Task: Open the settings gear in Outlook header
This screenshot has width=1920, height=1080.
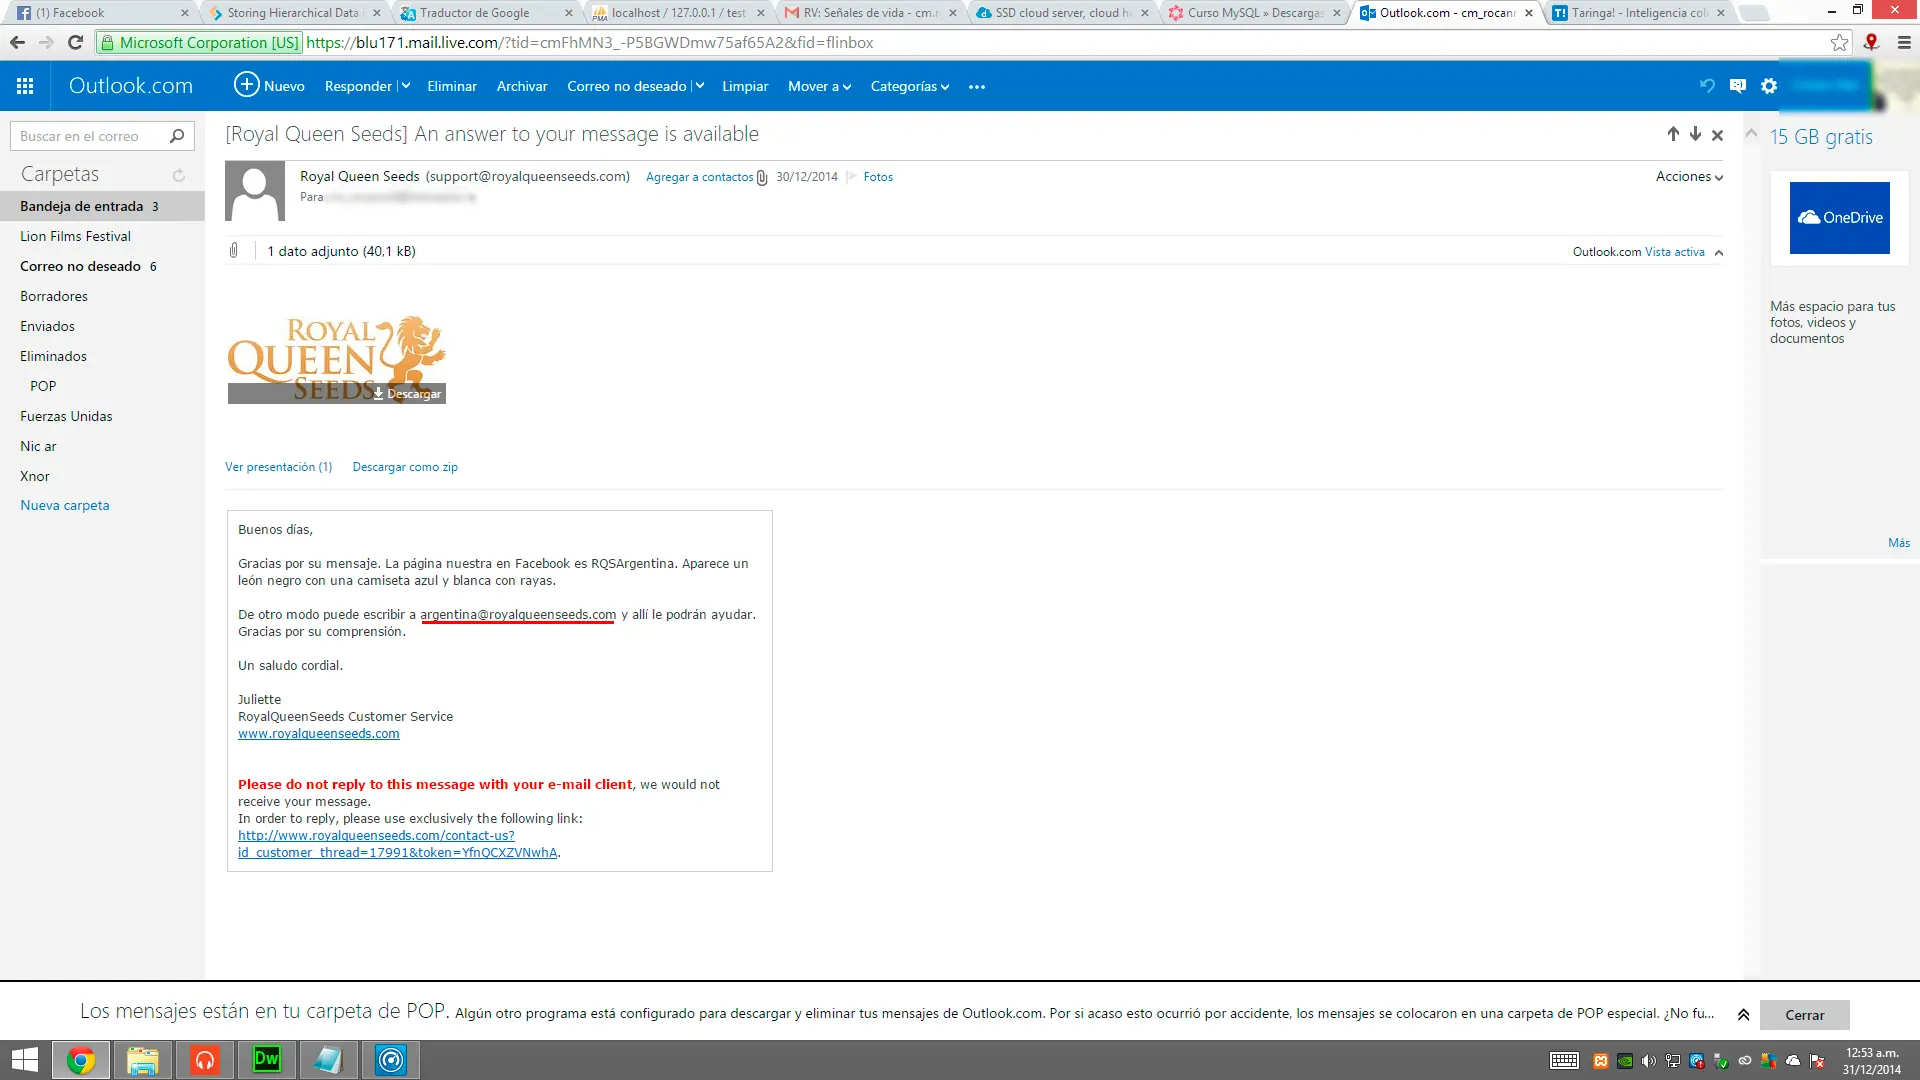Action: [x=1769, y=86]
